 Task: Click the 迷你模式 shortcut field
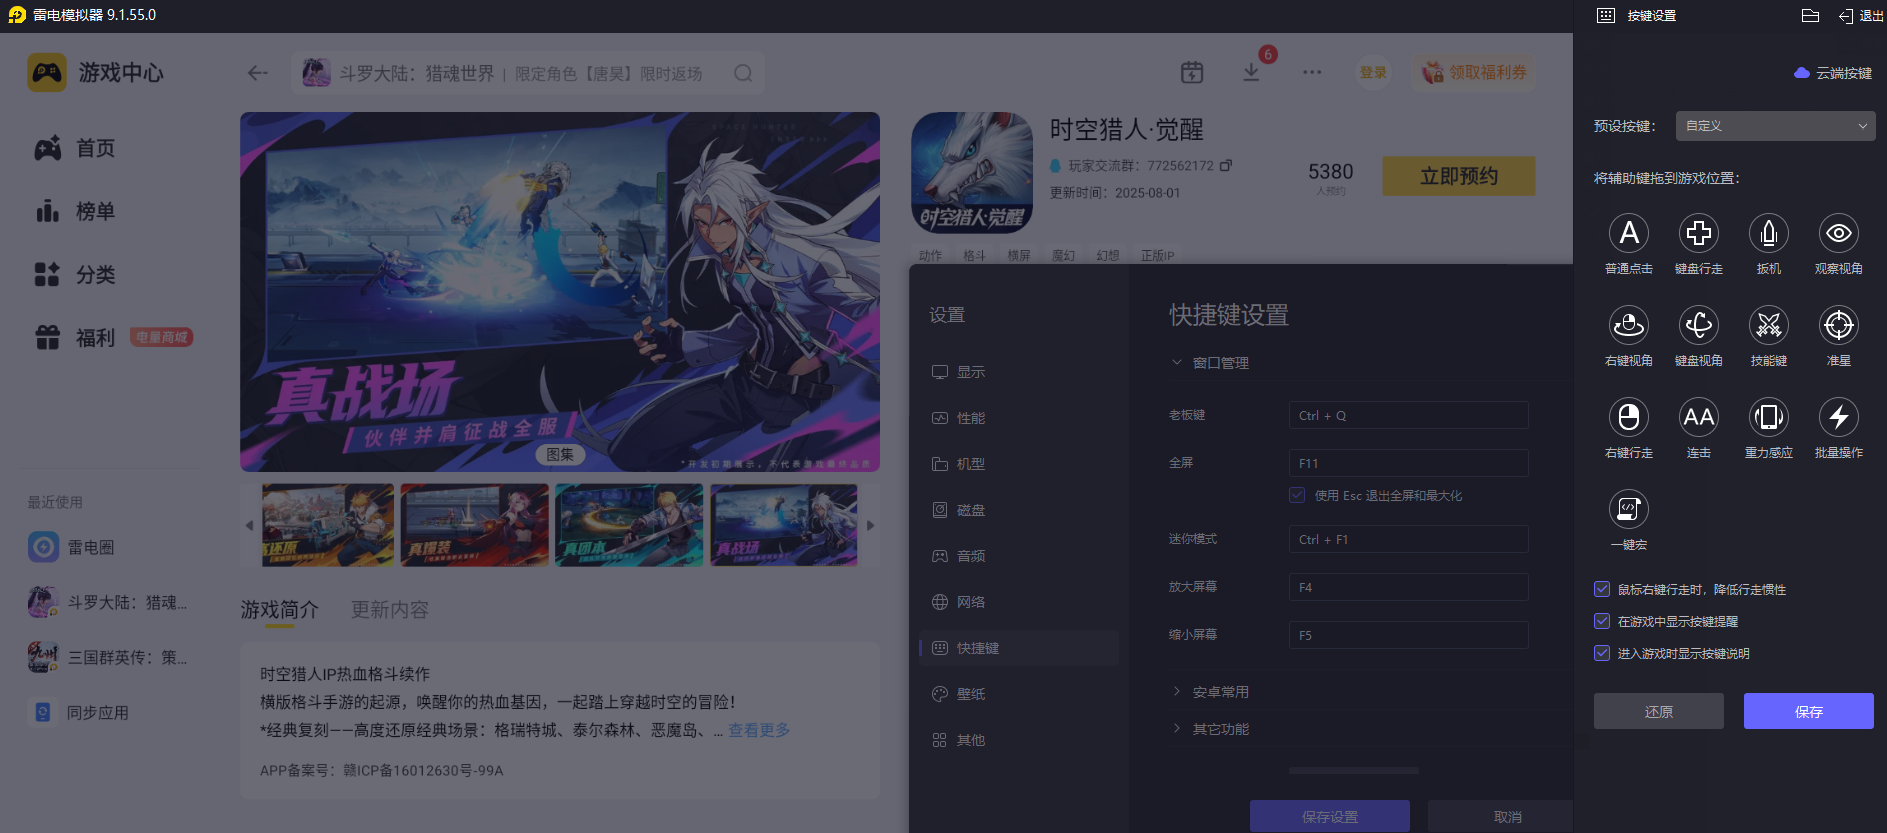tap(1408, 539)
